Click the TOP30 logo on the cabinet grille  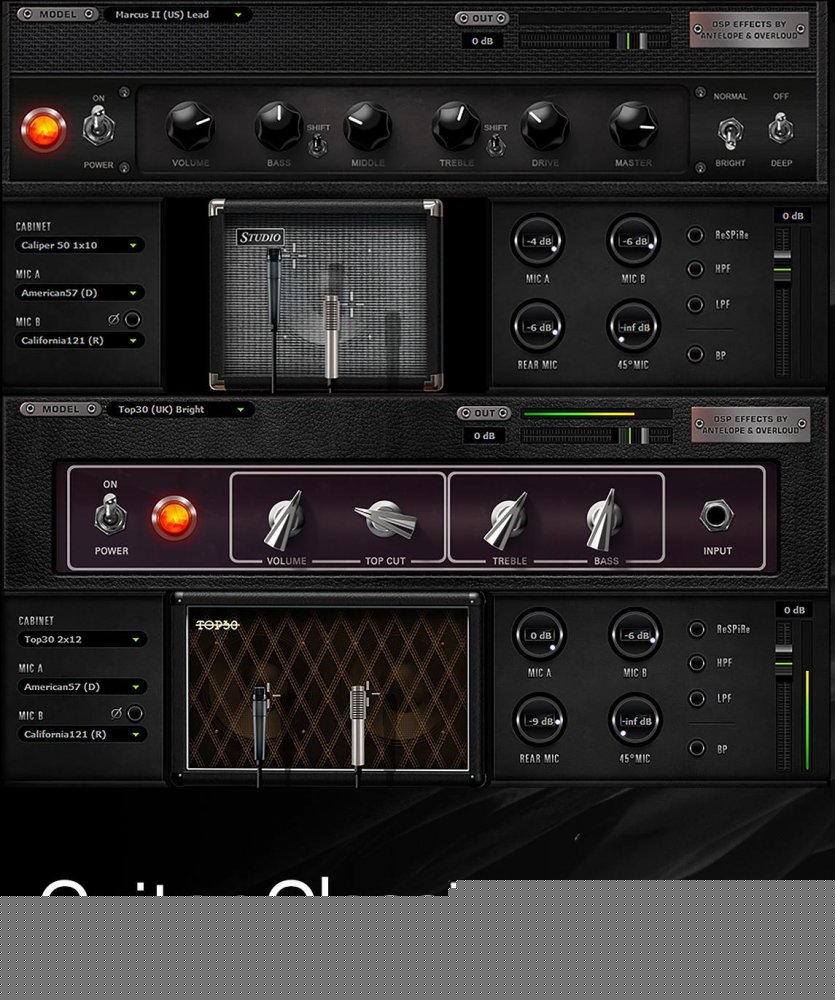pos(217,625)
